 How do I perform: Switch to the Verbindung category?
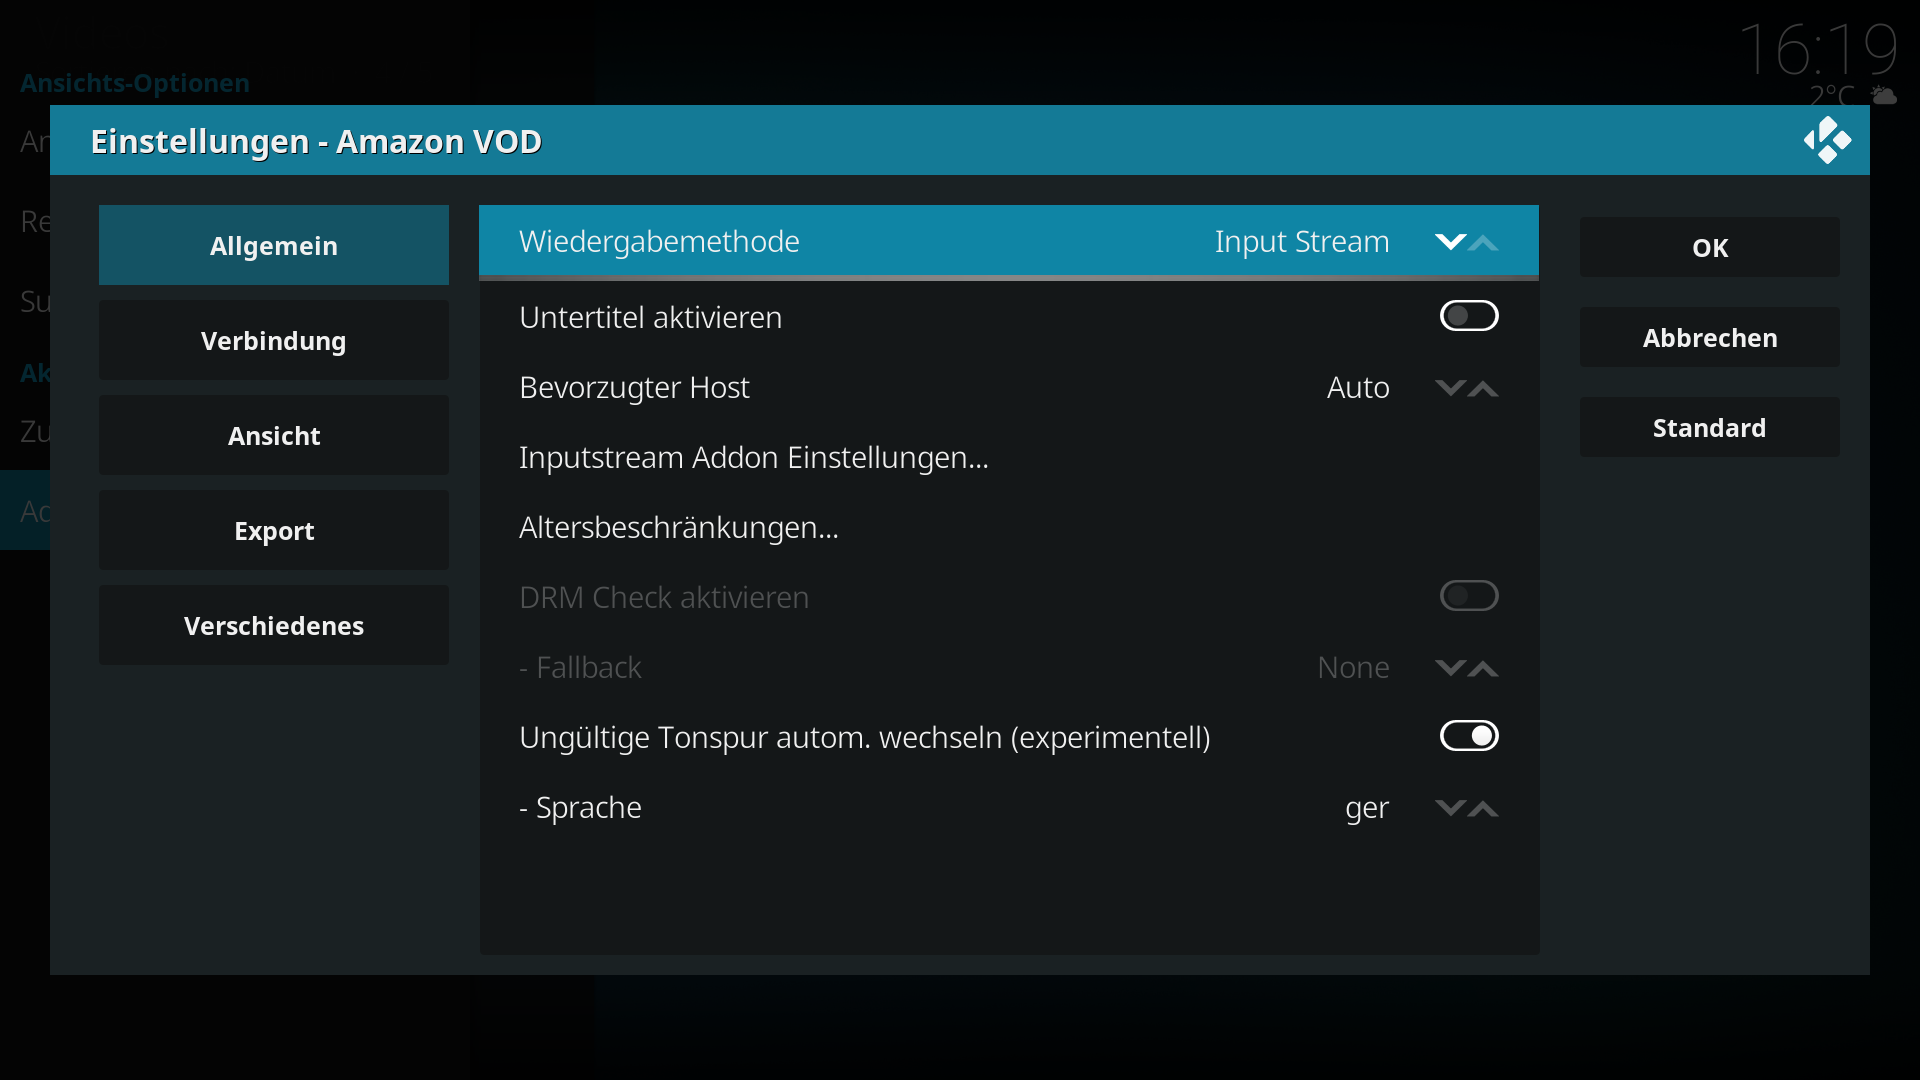(274, 340)
